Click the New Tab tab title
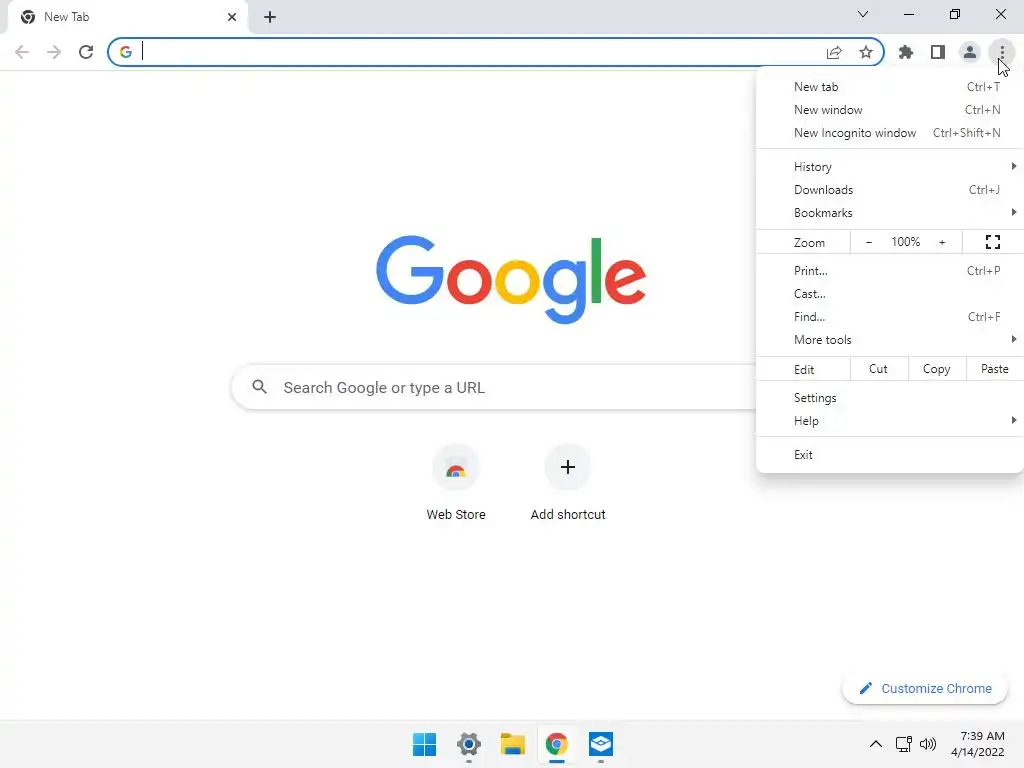 pos(67,17)
